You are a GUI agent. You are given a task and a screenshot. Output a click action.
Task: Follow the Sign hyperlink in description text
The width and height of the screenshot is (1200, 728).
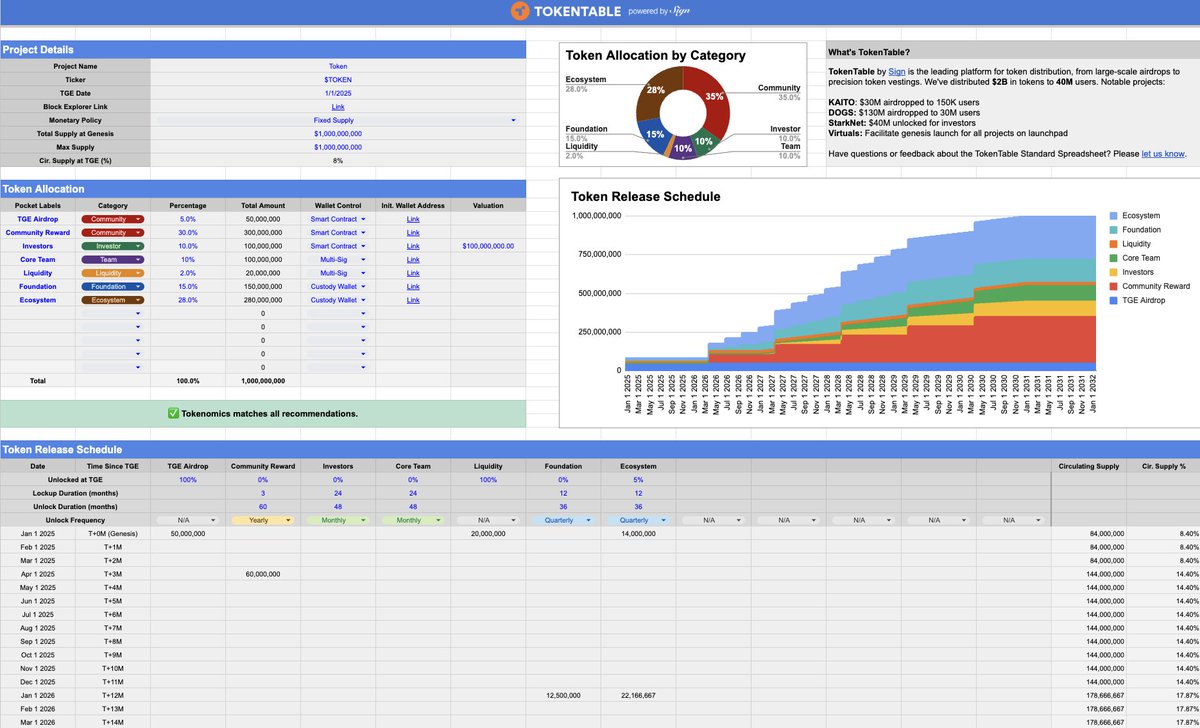(x=896, y=72)
